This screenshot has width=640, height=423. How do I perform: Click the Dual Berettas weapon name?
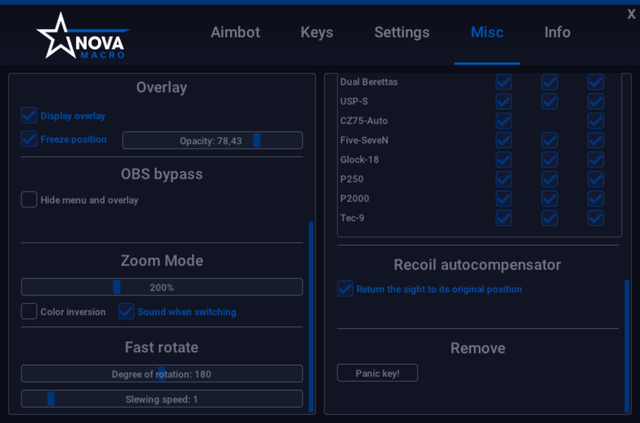(369, 82)
